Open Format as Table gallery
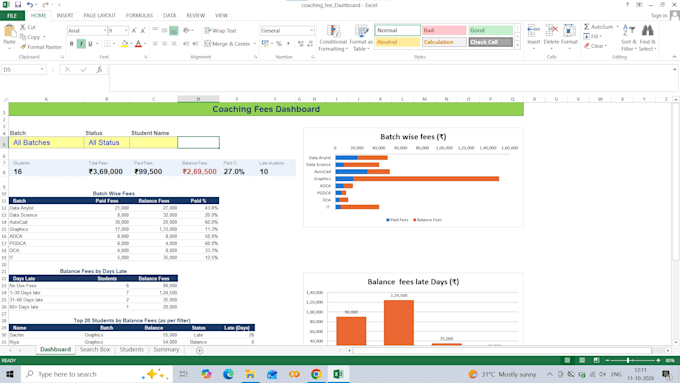The width and height of the screenshot is (680, 383). 361,38
